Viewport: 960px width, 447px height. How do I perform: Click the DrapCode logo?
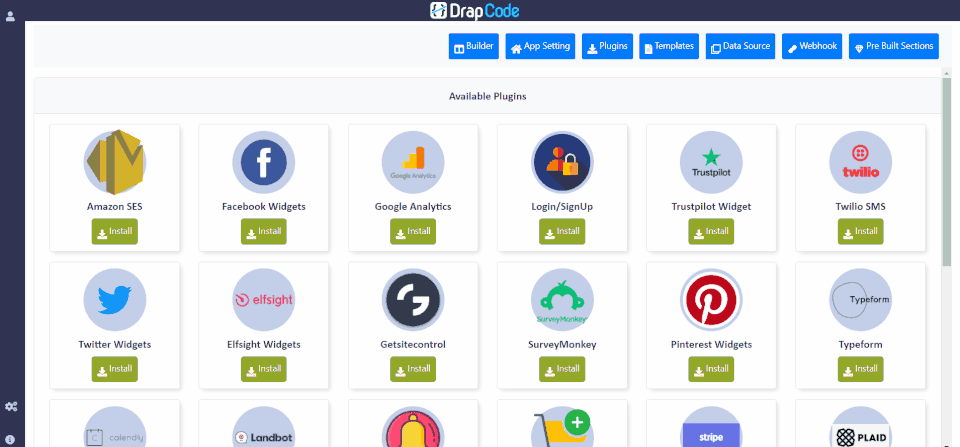(x=474, y=10)
